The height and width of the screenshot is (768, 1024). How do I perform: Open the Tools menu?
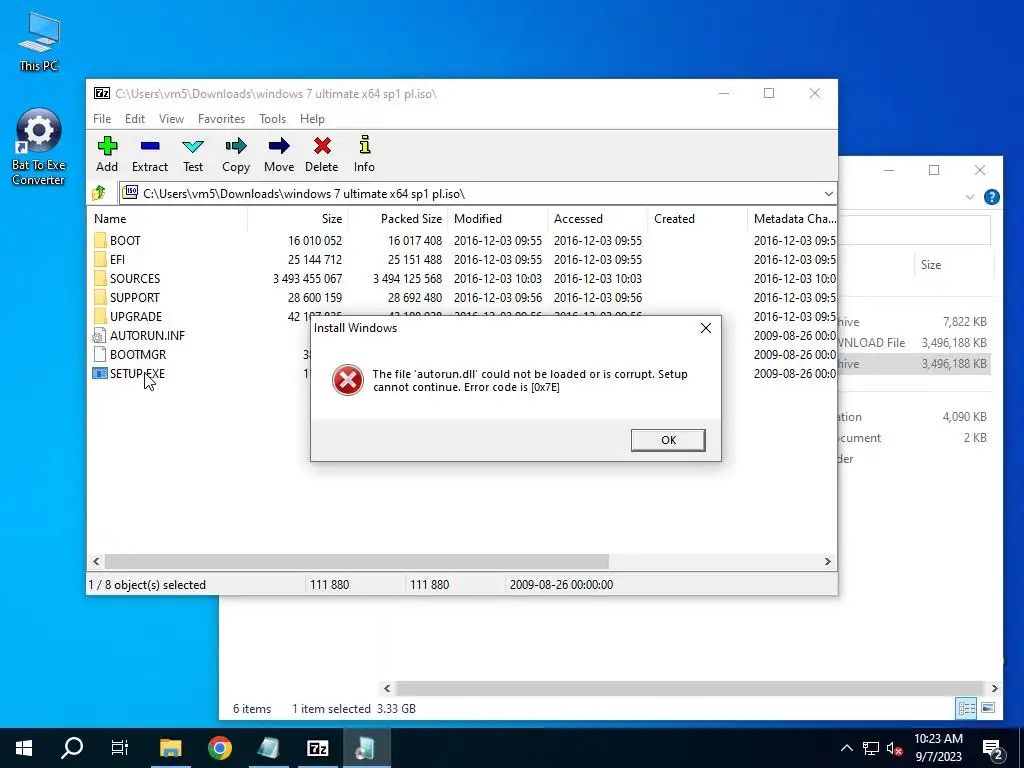pos(272,119)
